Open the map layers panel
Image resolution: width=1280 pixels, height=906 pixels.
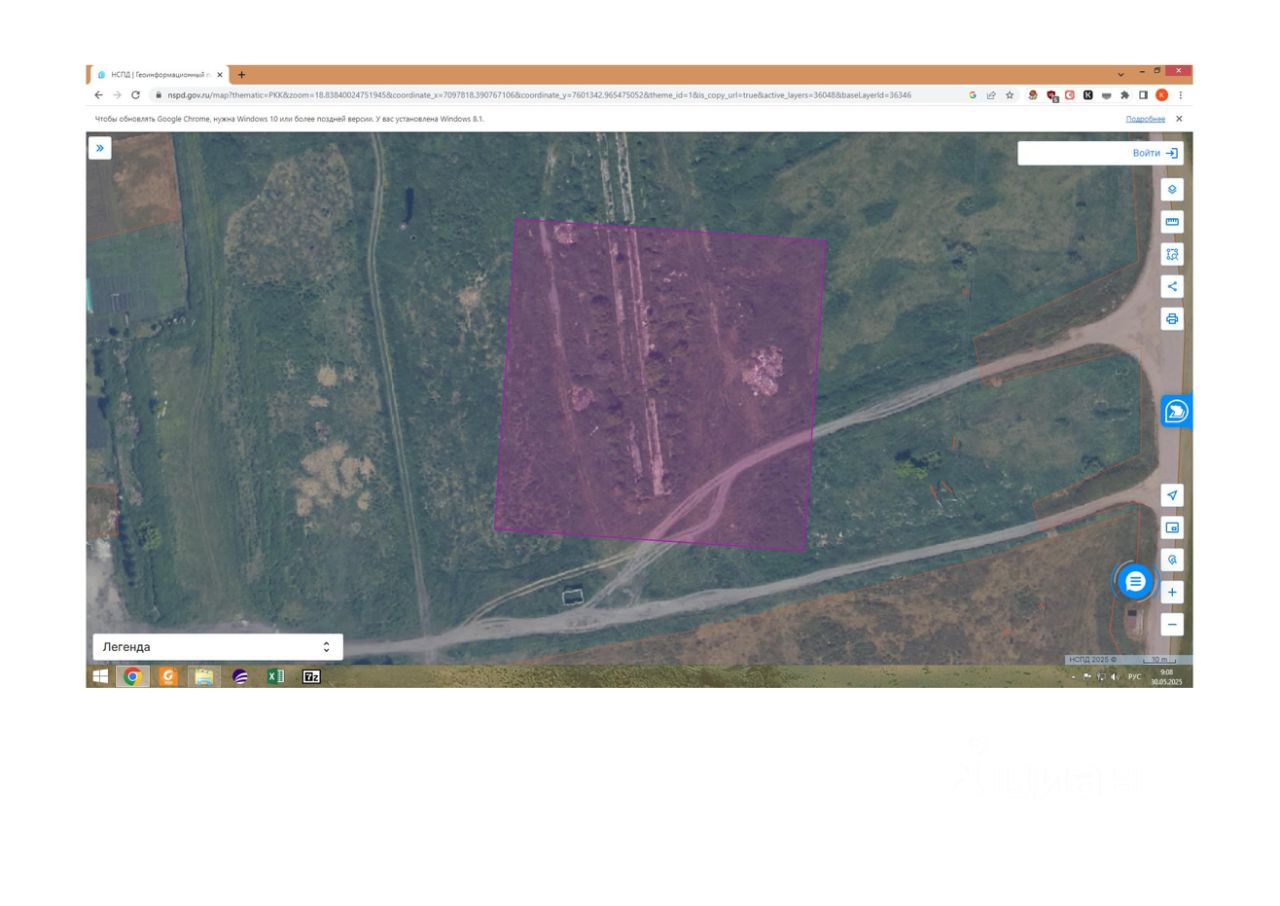click(1172, 189)
